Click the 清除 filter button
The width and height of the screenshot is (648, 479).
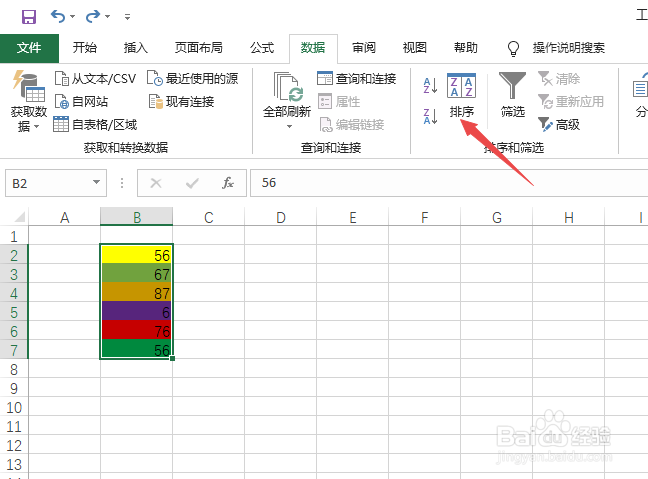559,79
